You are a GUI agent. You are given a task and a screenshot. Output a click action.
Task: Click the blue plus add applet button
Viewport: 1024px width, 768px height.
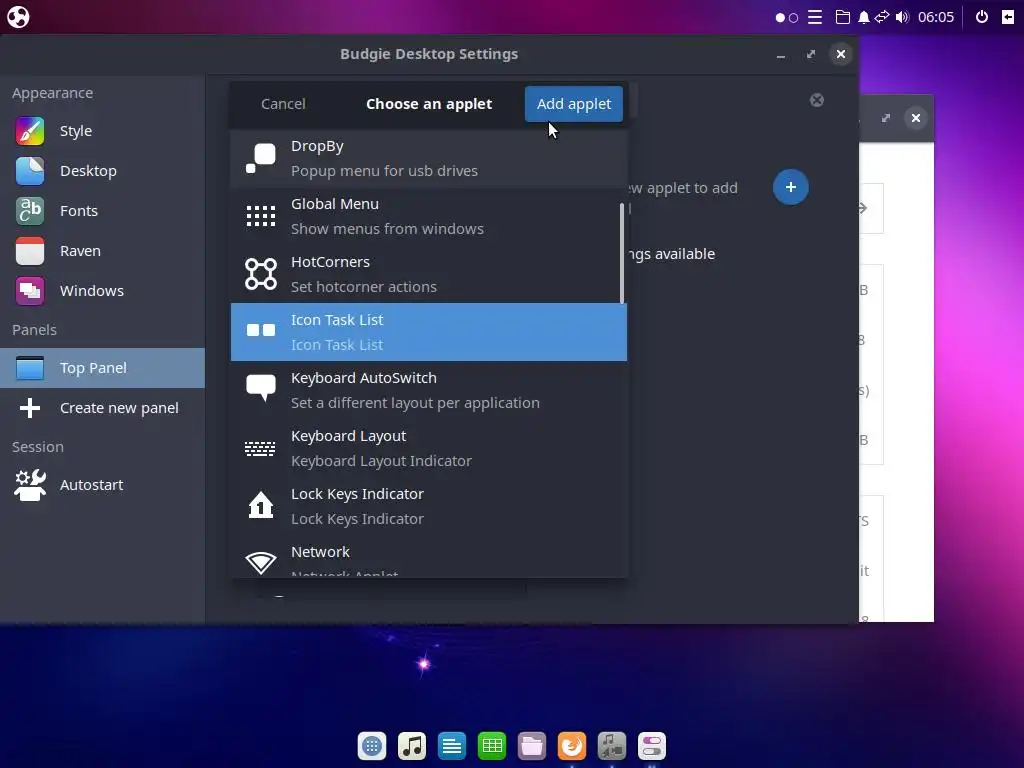tap(790, 187)
